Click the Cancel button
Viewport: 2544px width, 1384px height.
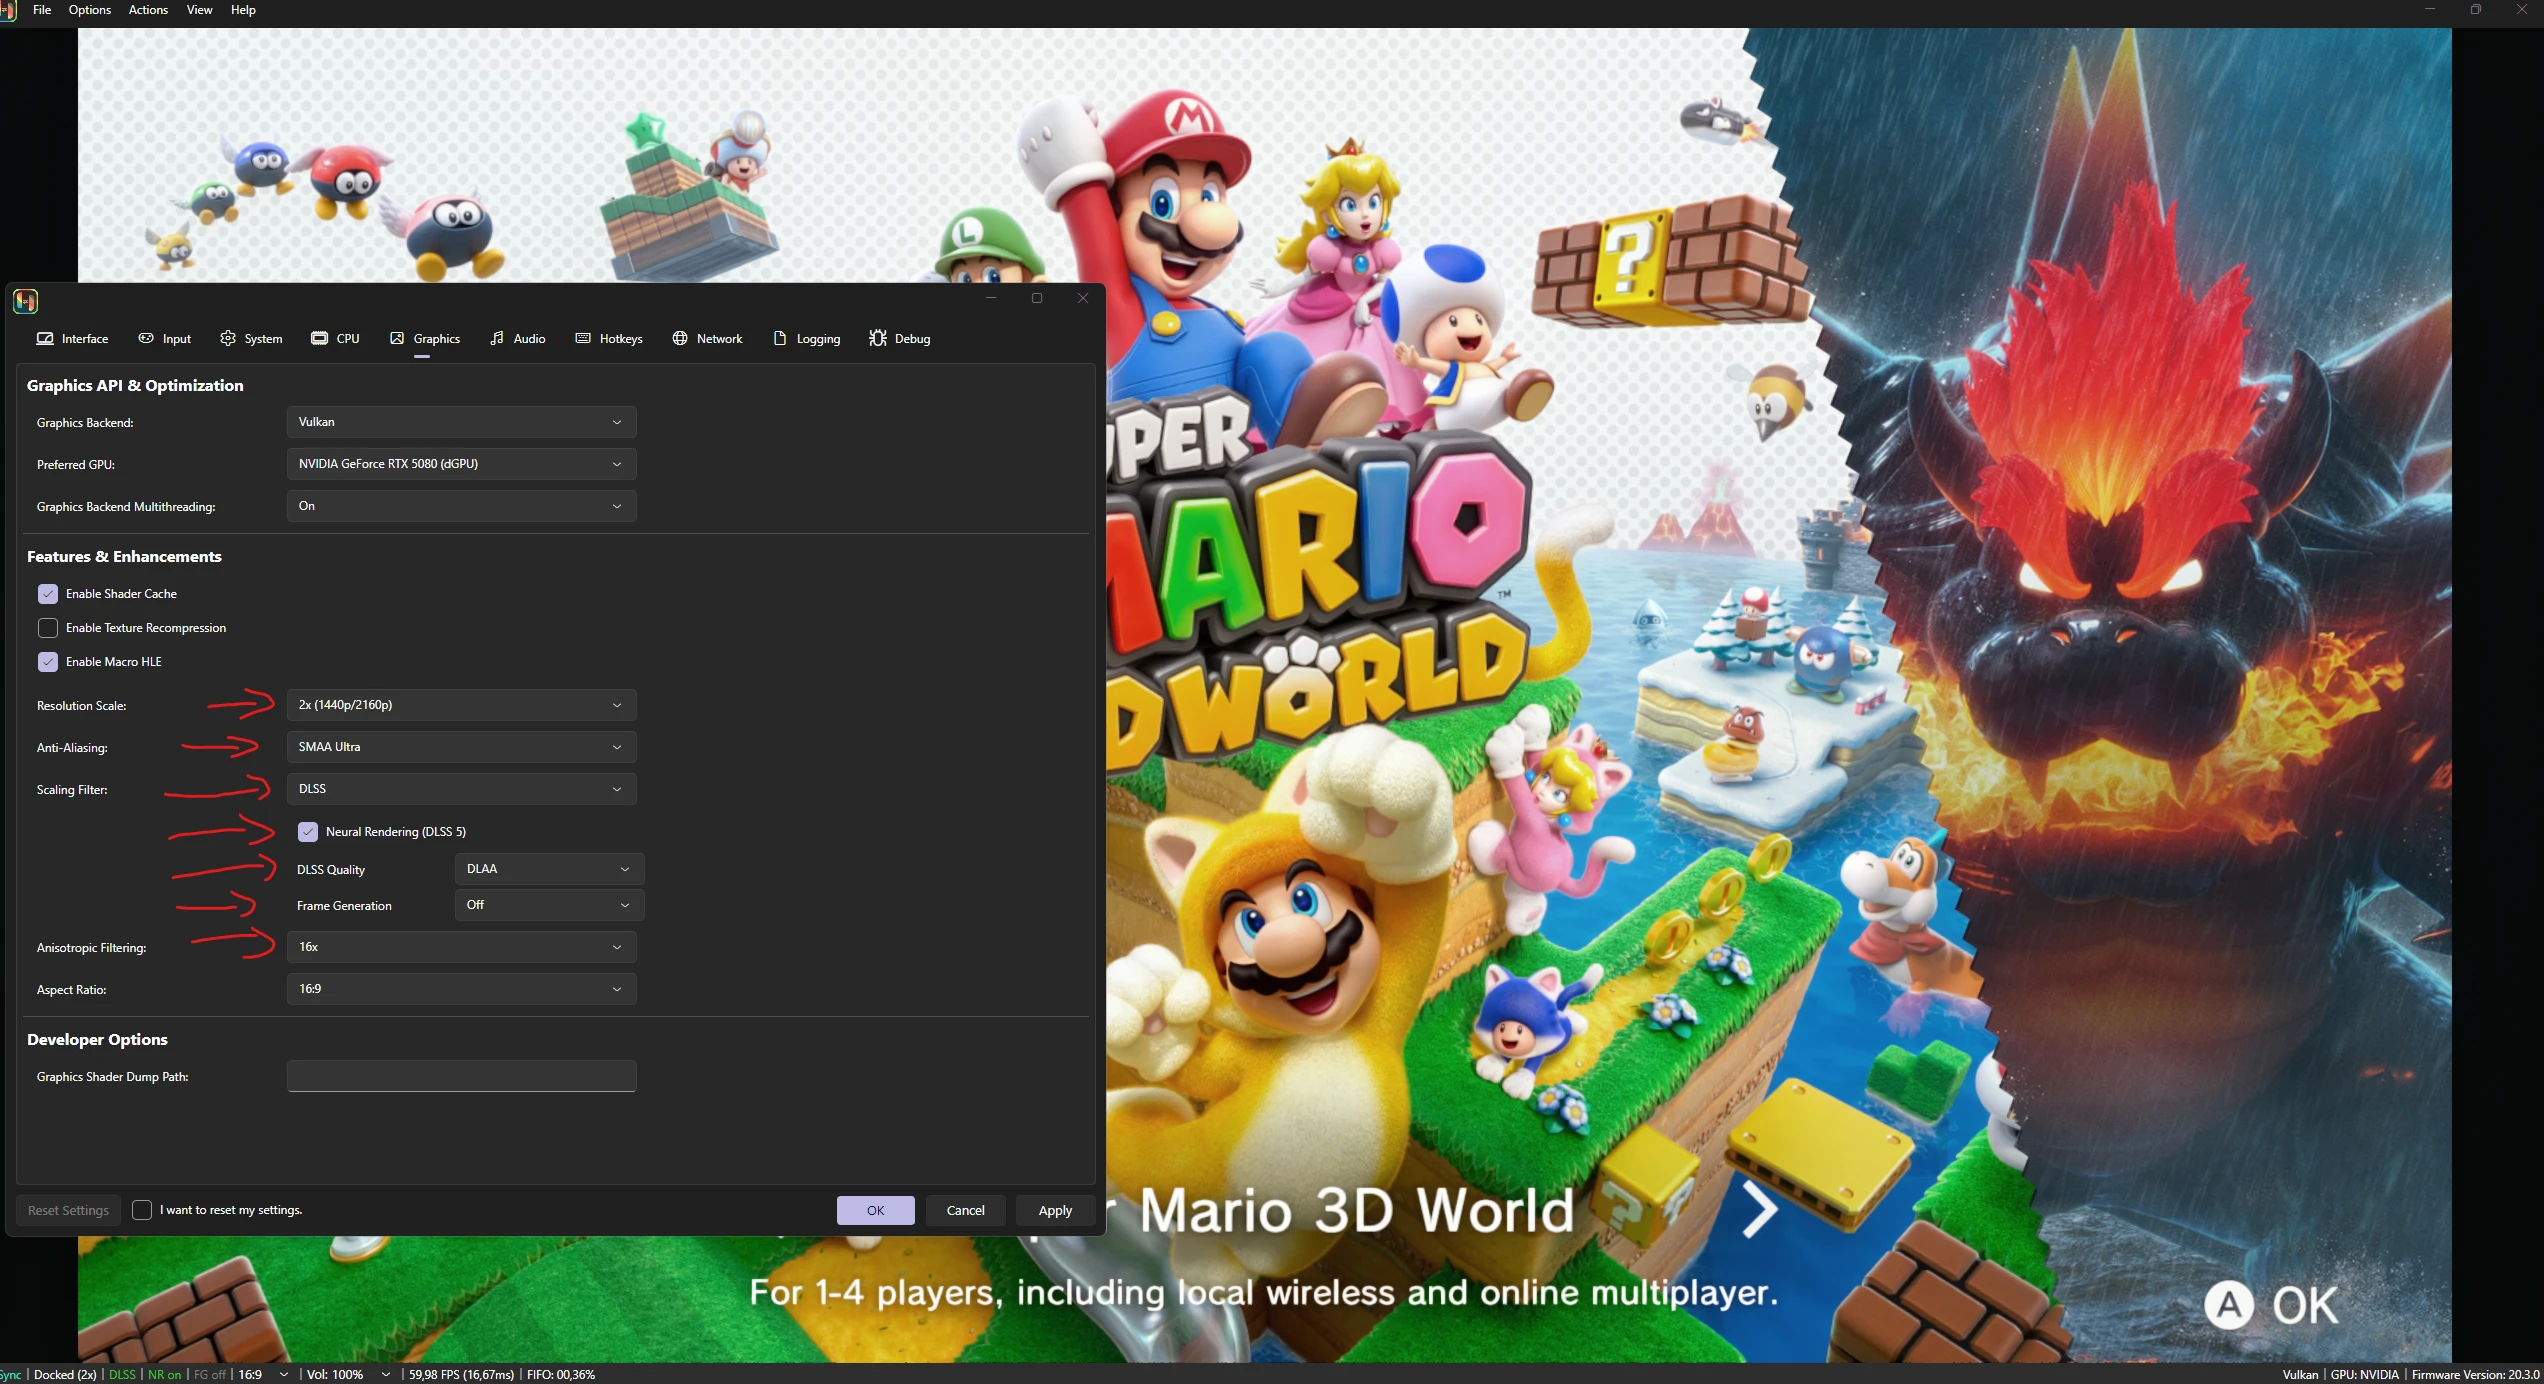[965, 1210]
